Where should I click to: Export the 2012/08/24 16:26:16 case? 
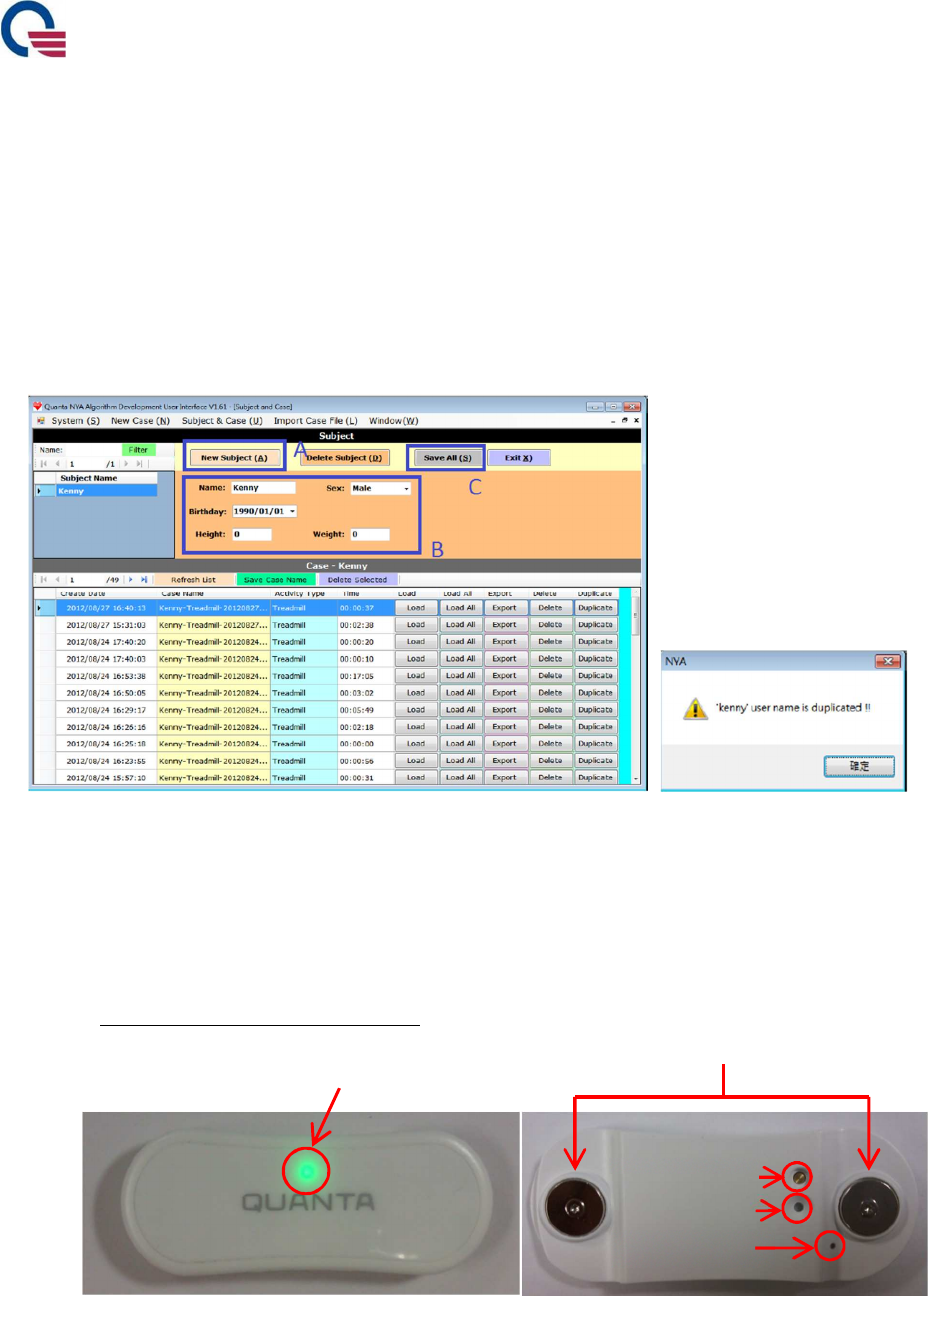click(x=504, y=727)
